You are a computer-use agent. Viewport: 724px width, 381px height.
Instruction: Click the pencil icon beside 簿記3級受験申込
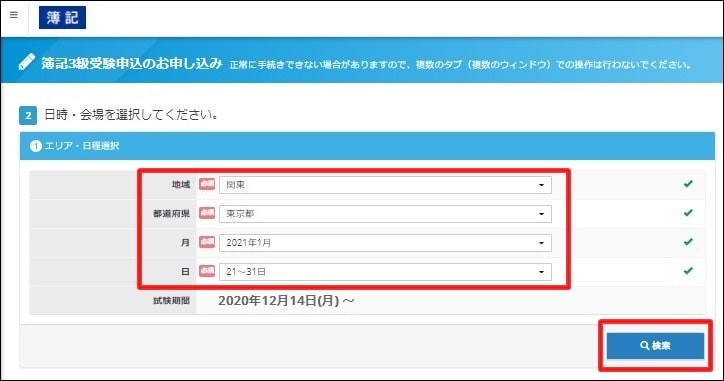pos(27,62)
